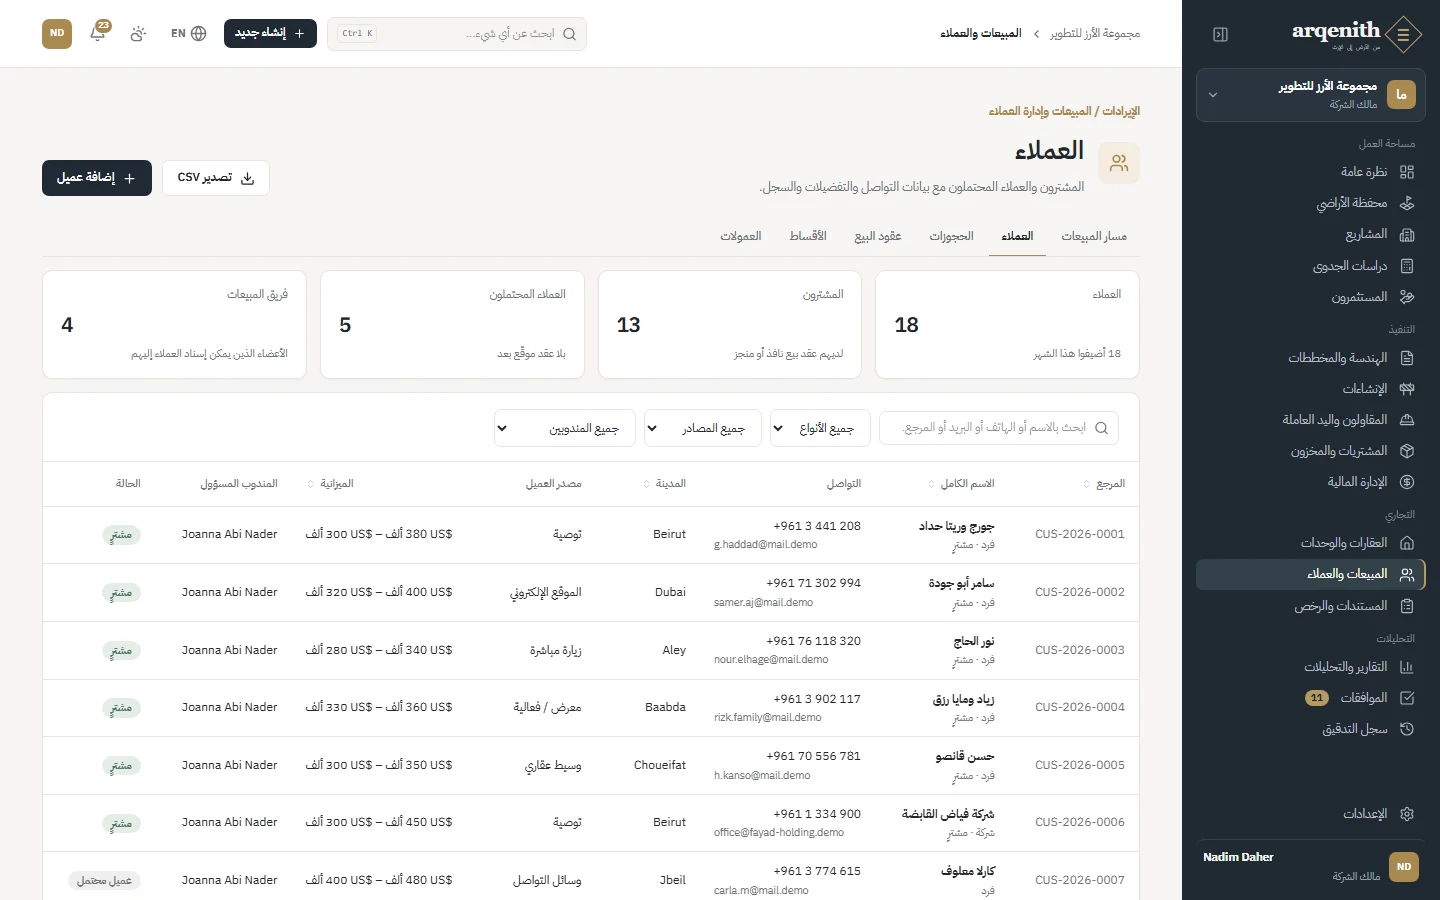Switch to العمولات tab
The image size is (1440, 900).
click(x=741, y=236)
